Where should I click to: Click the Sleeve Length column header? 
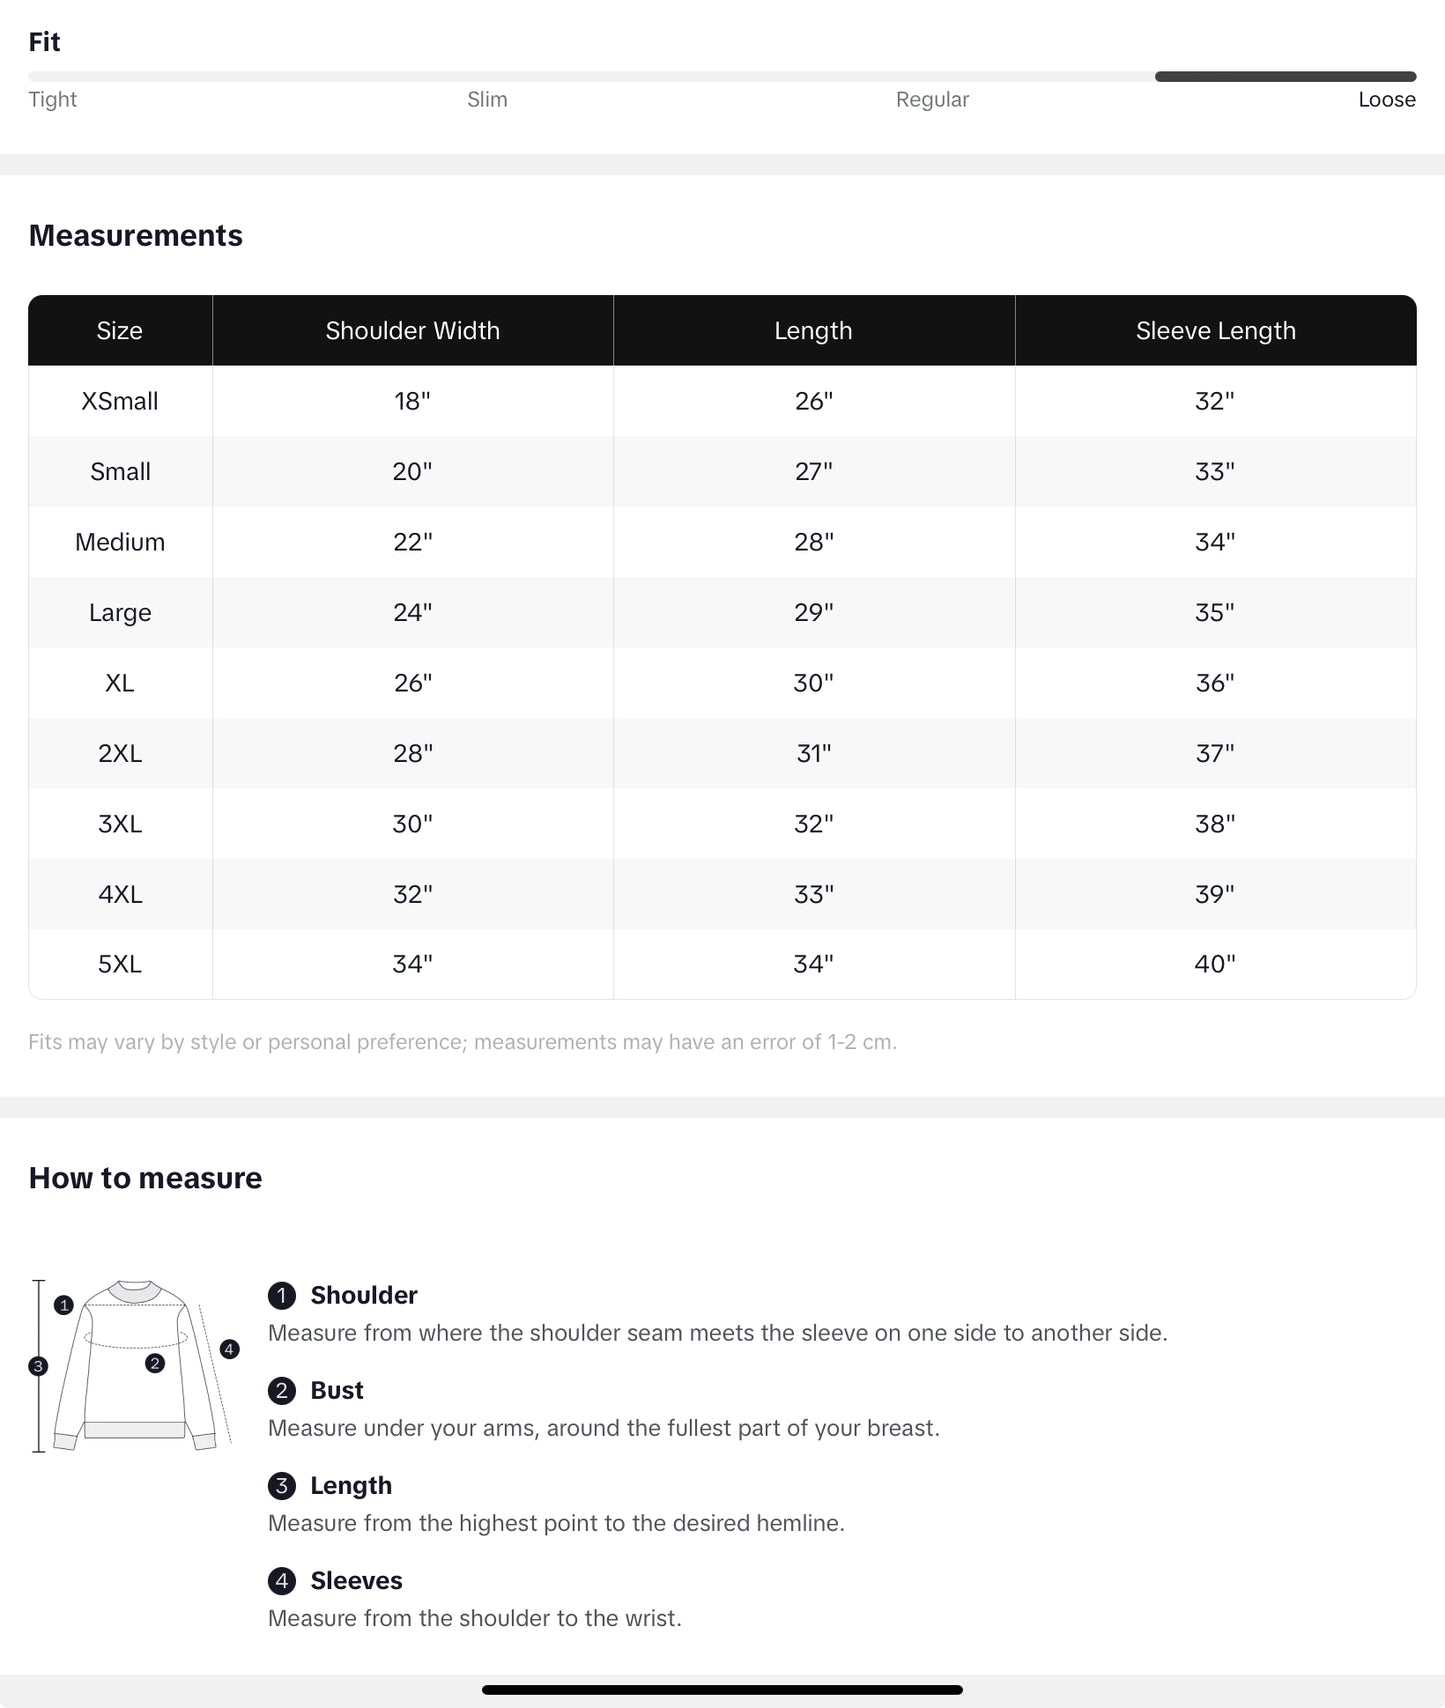(x=1215, y=331)
